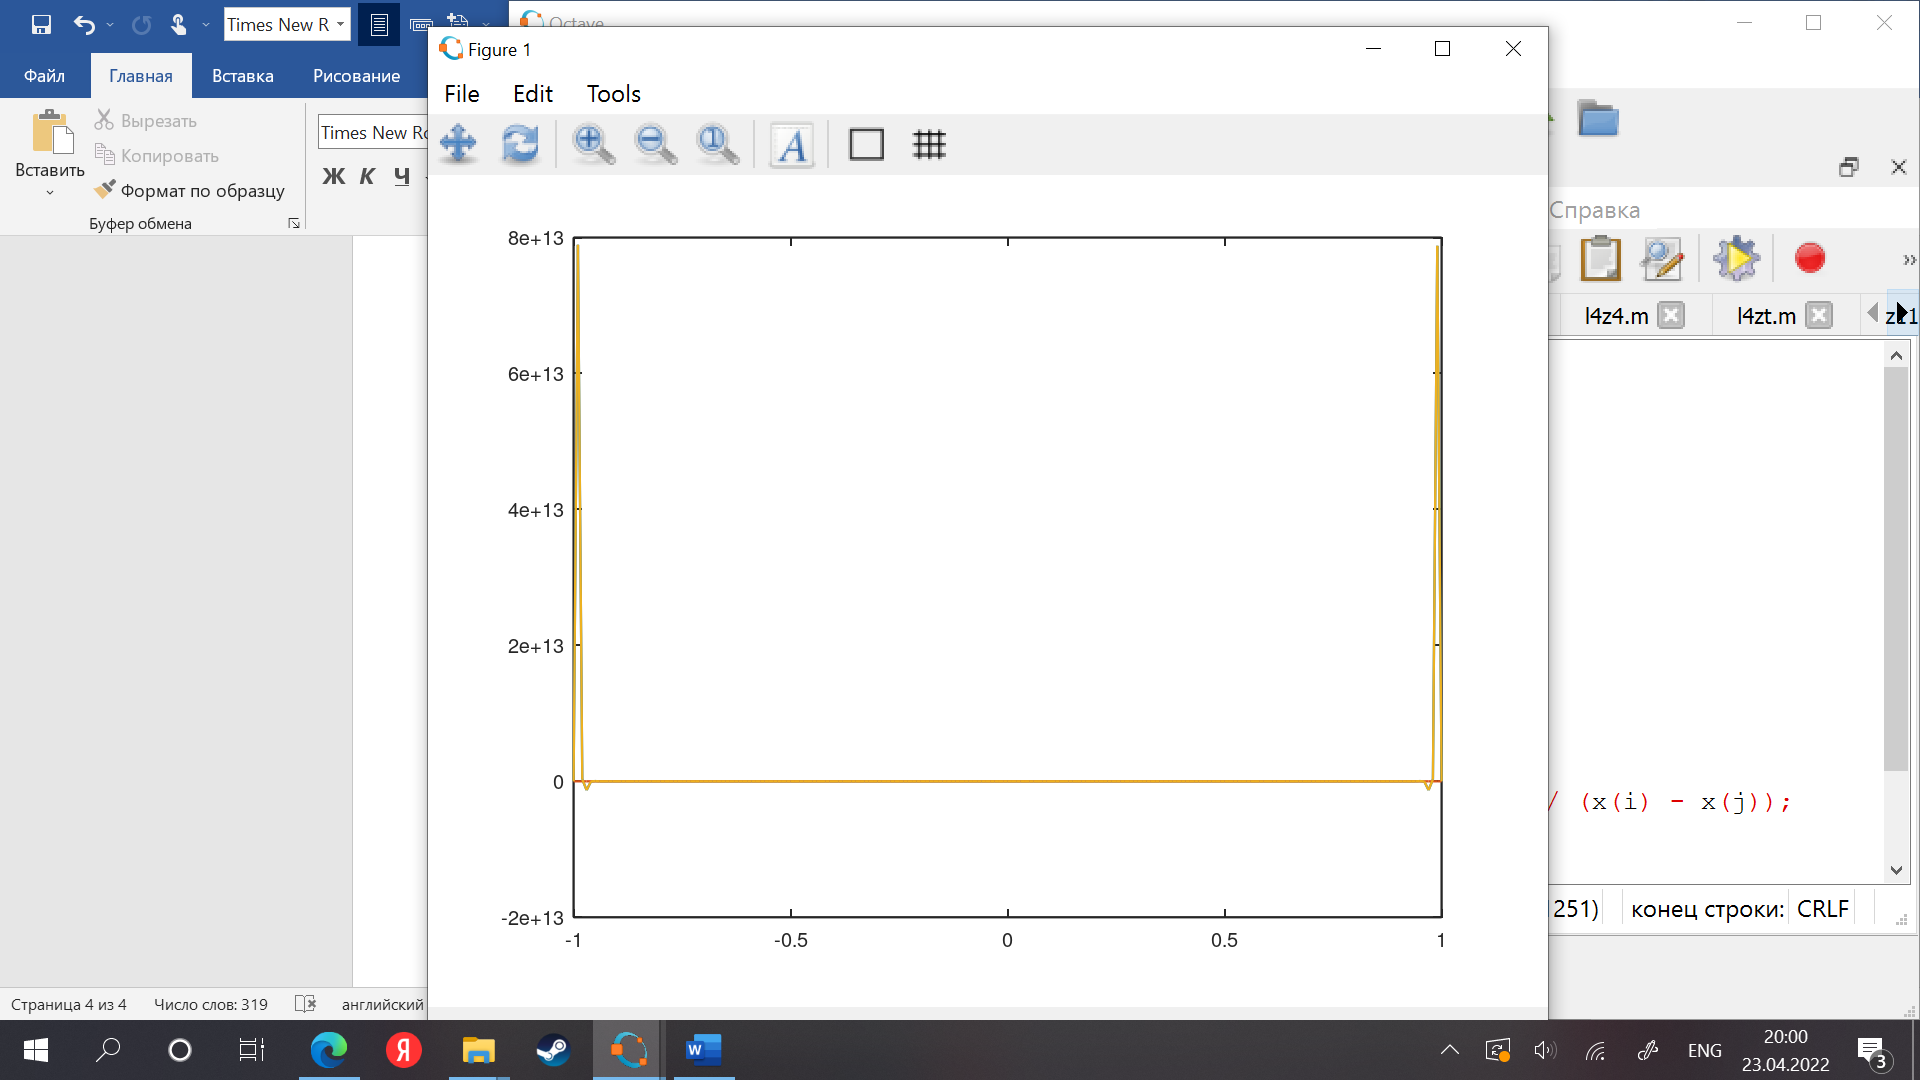Switch to the Рисование ribbon tab
The image size is (1920, 1080).
point(357,76)
